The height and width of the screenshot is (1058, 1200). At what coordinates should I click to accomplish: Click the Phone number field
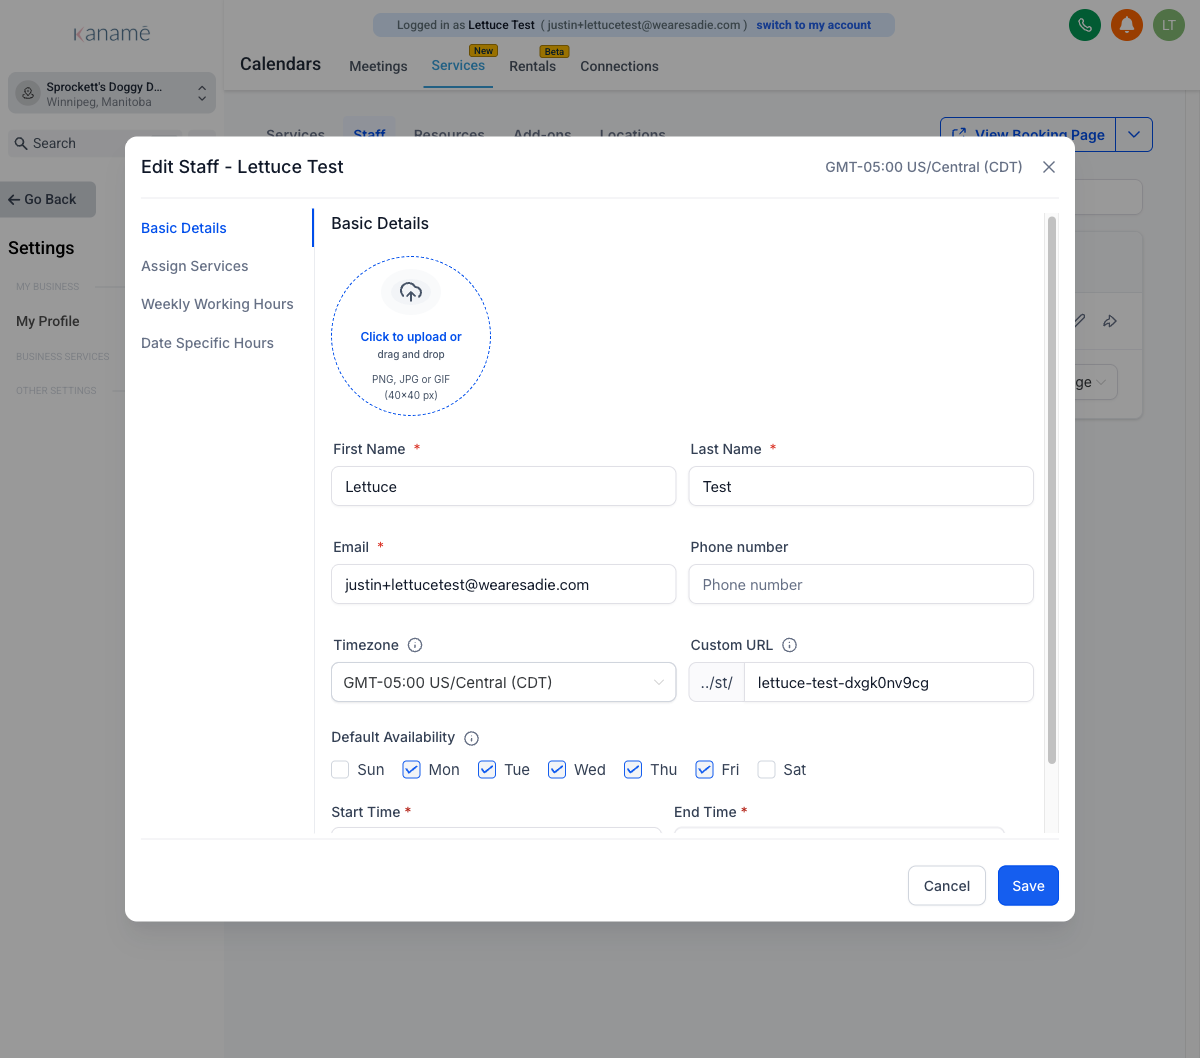[861, 584]
